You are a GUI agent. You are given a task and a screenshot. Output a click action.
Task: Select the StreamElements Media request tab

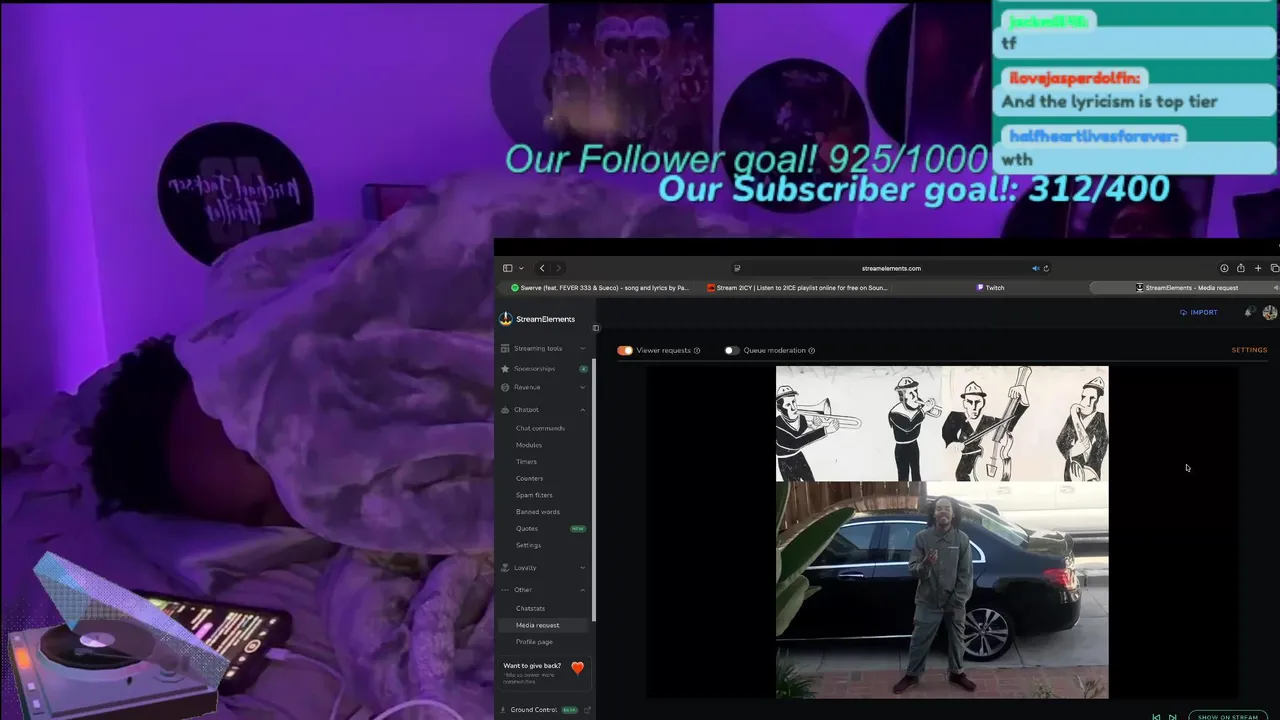click(1187, 288)
